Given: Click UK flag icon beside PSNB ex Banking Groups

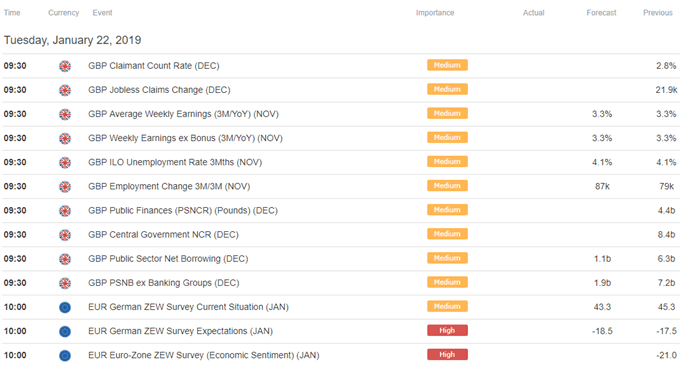Looking at the screenshot, I should point(65,283).
